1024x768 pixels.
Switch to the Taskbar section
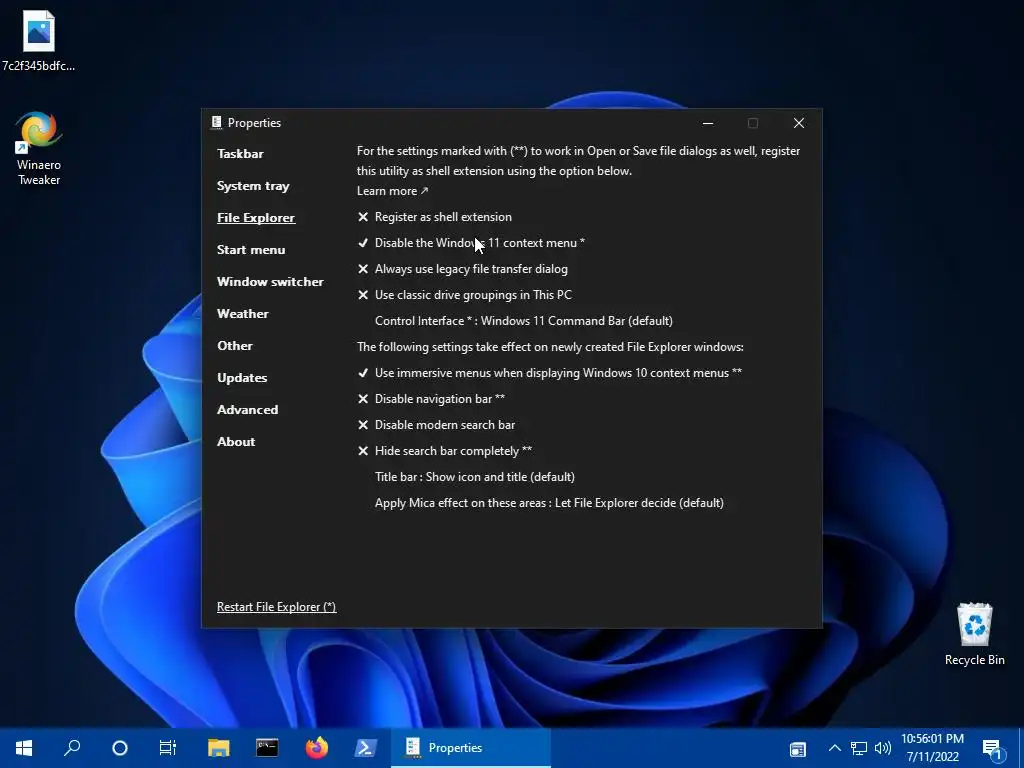[240, 154]
